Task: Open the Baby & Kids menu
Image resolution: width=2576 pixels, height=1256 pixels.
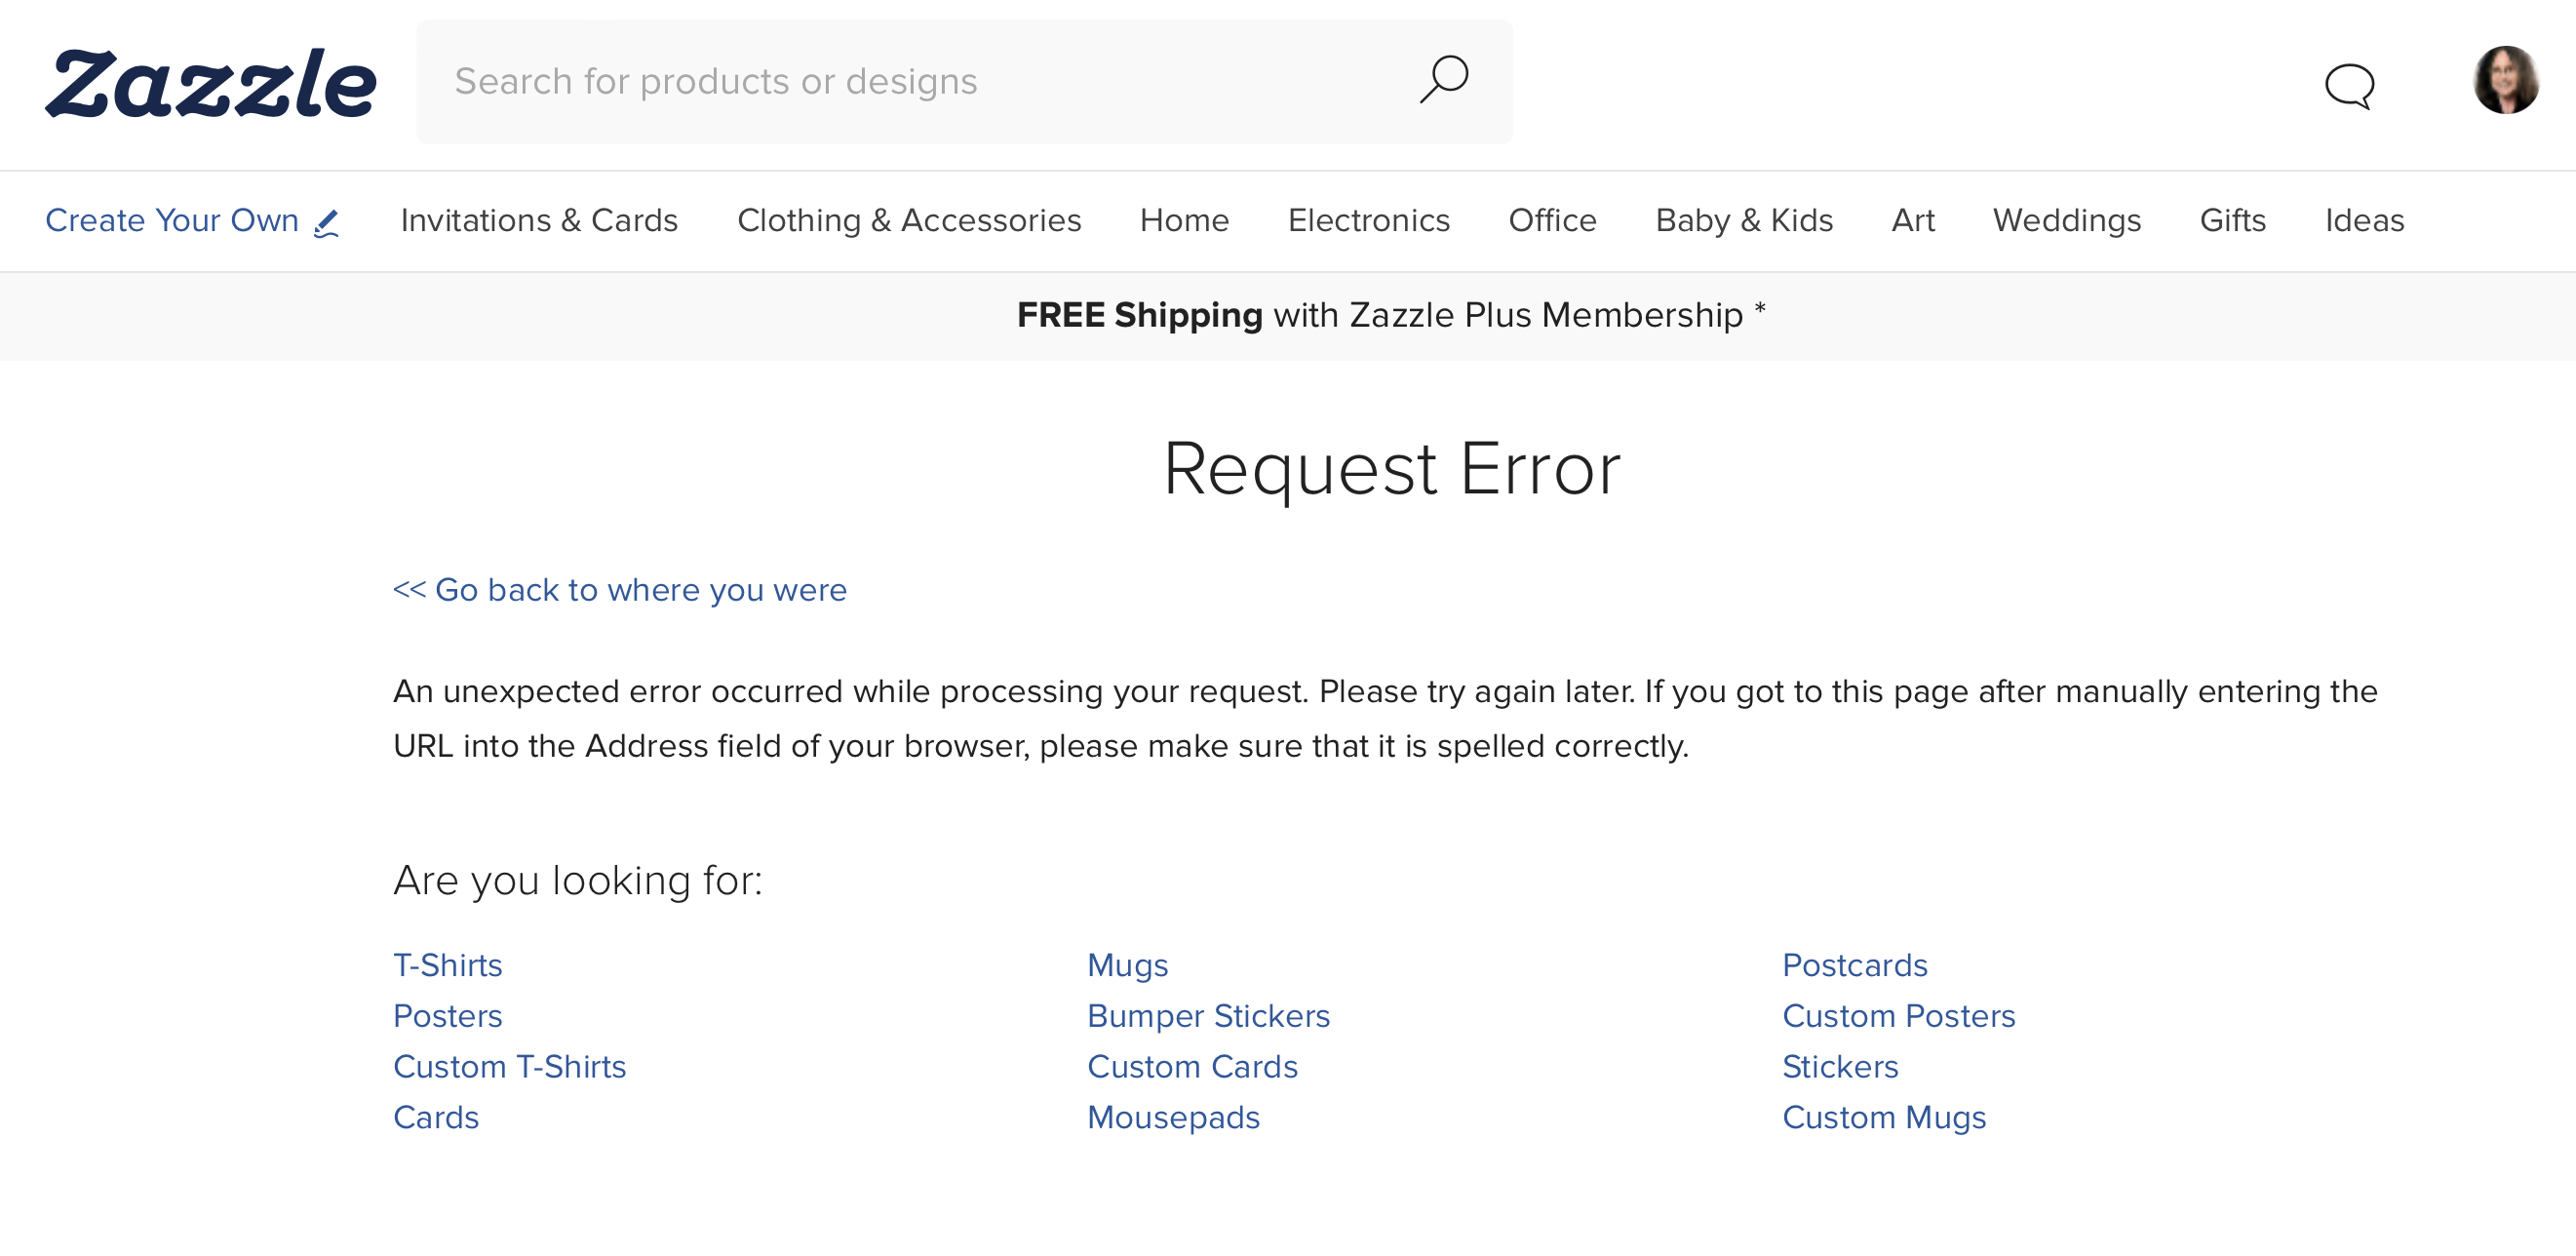Action: point(1743,220)
